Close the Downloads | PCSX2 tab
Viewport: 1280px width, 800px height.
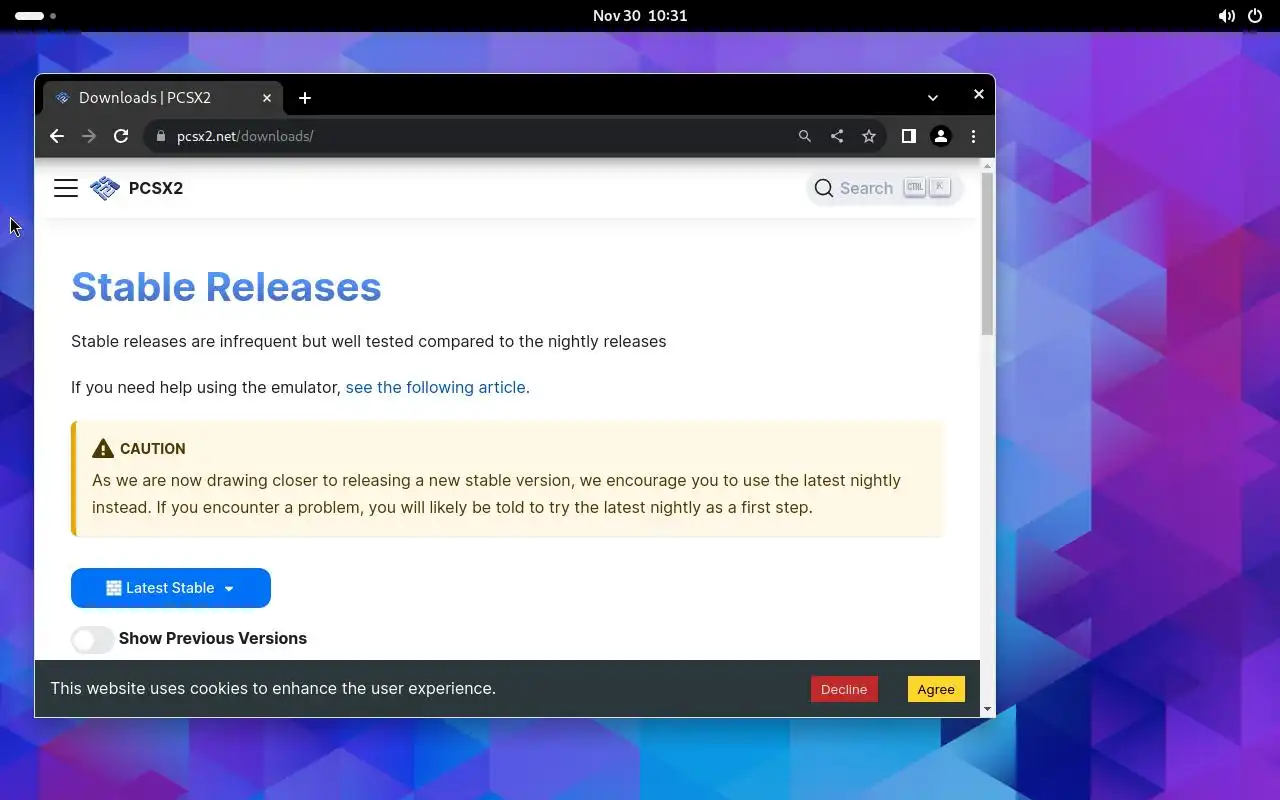pyautogui.click(x=267, y=98)
